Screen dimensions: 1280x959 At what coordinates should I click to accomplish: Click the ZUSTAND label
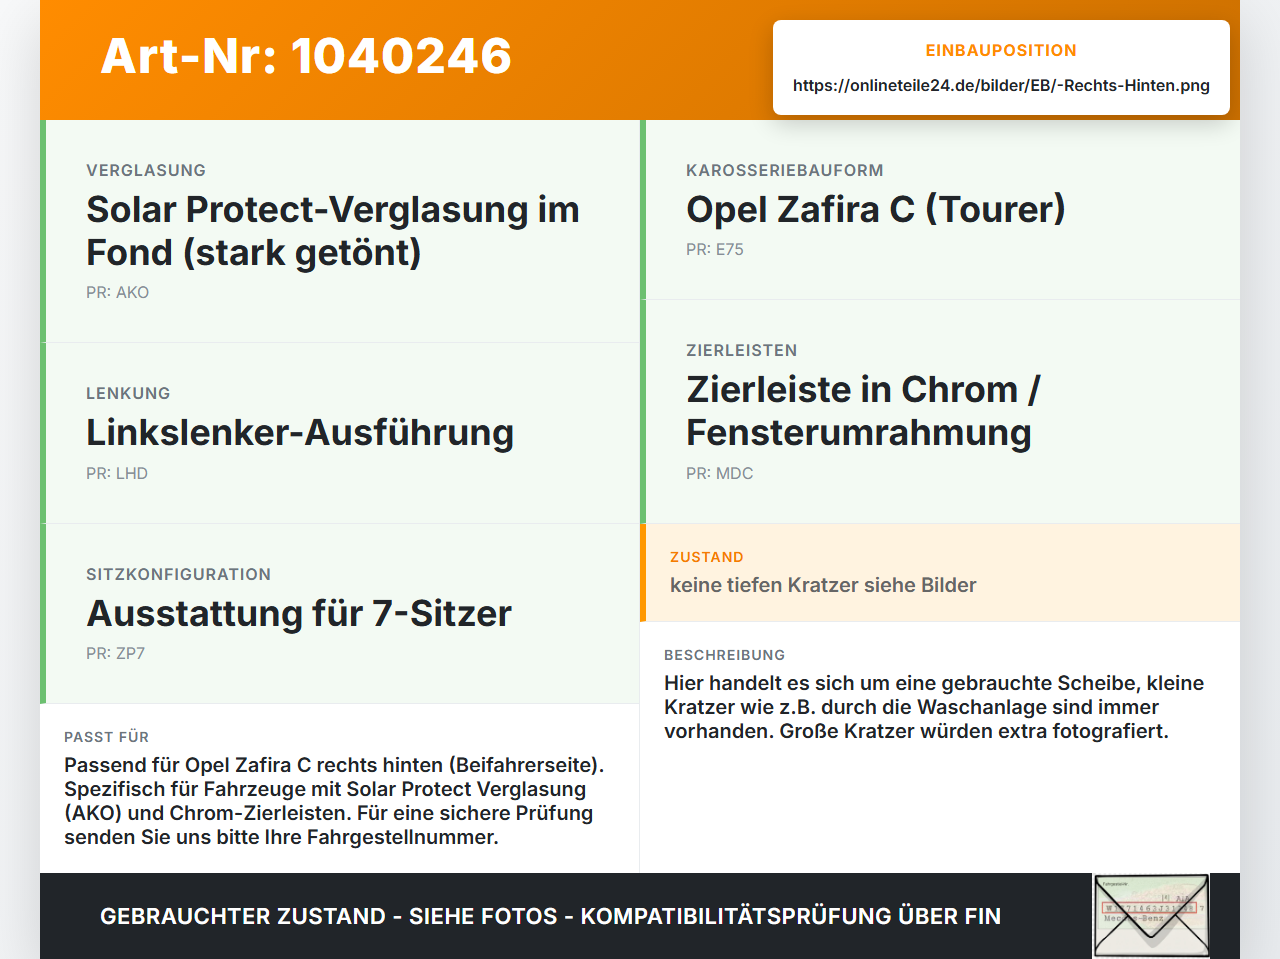pyautogui.click(x=707, y=557)
